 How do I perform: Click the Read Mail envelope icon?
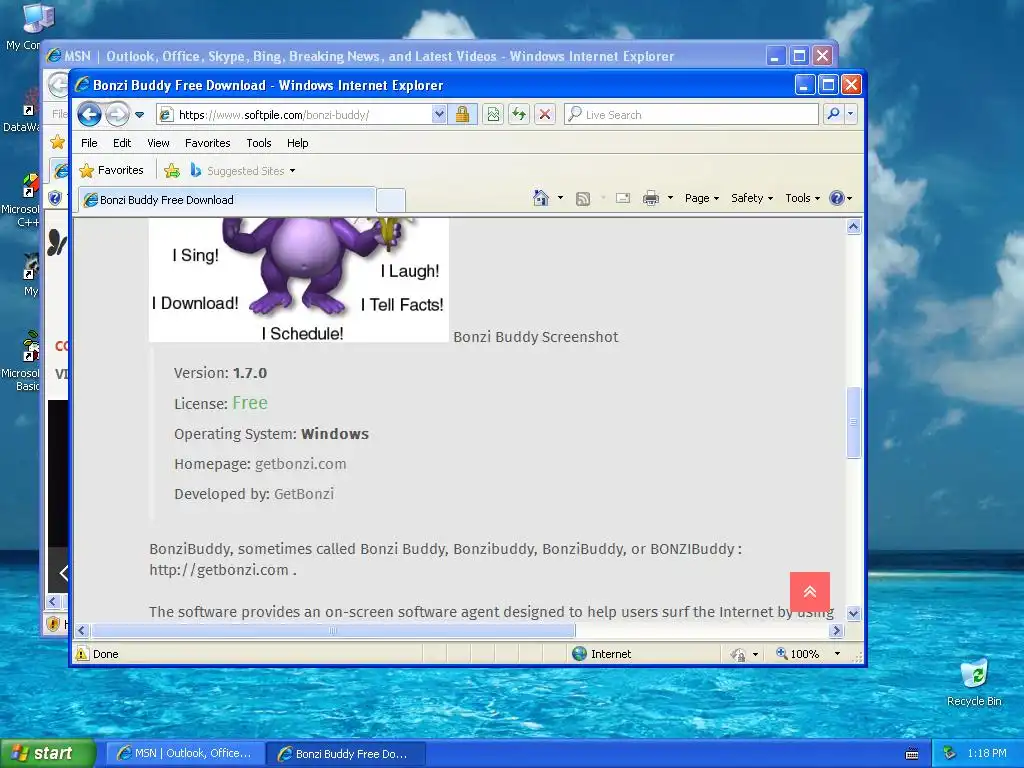(623, 198)
